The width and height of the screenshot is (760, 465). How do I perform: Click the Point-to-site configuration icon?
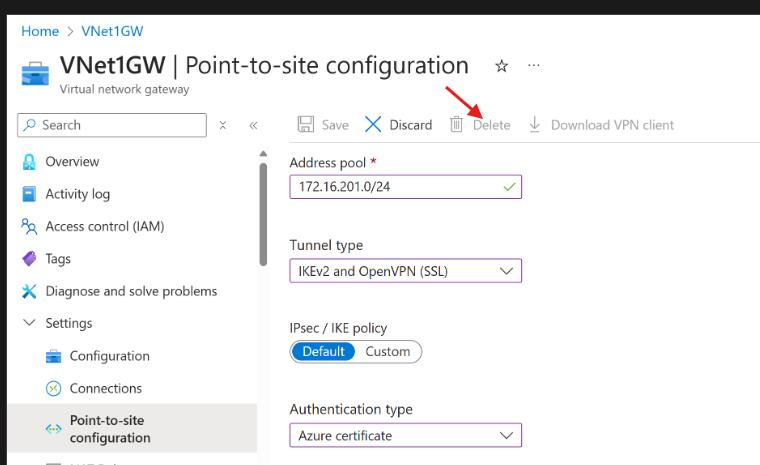(x=53, y=429)
